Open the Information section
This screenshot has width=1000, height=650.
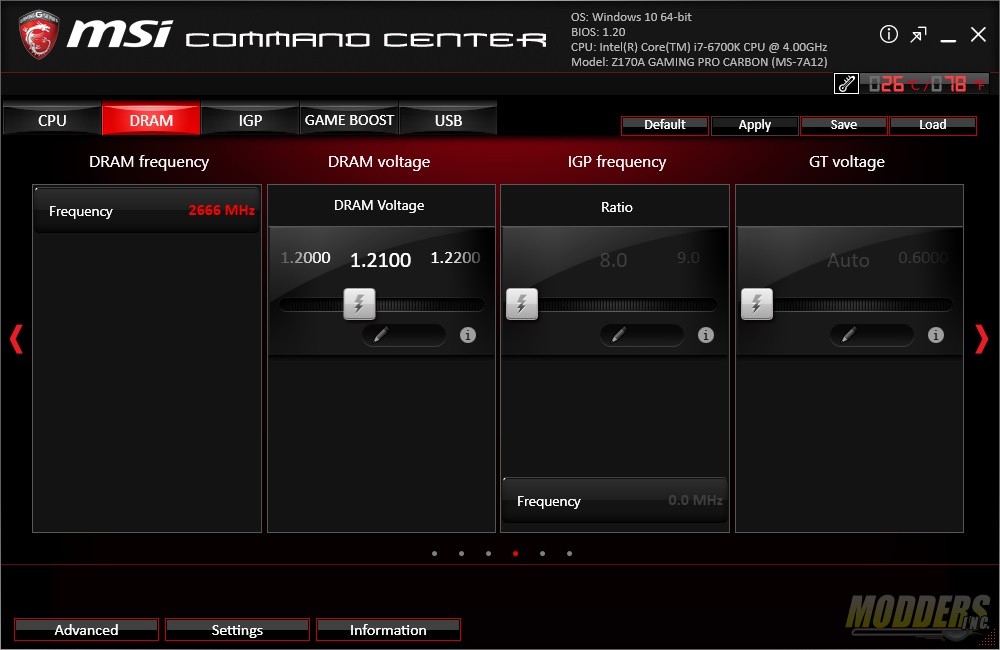coord(388,630)
